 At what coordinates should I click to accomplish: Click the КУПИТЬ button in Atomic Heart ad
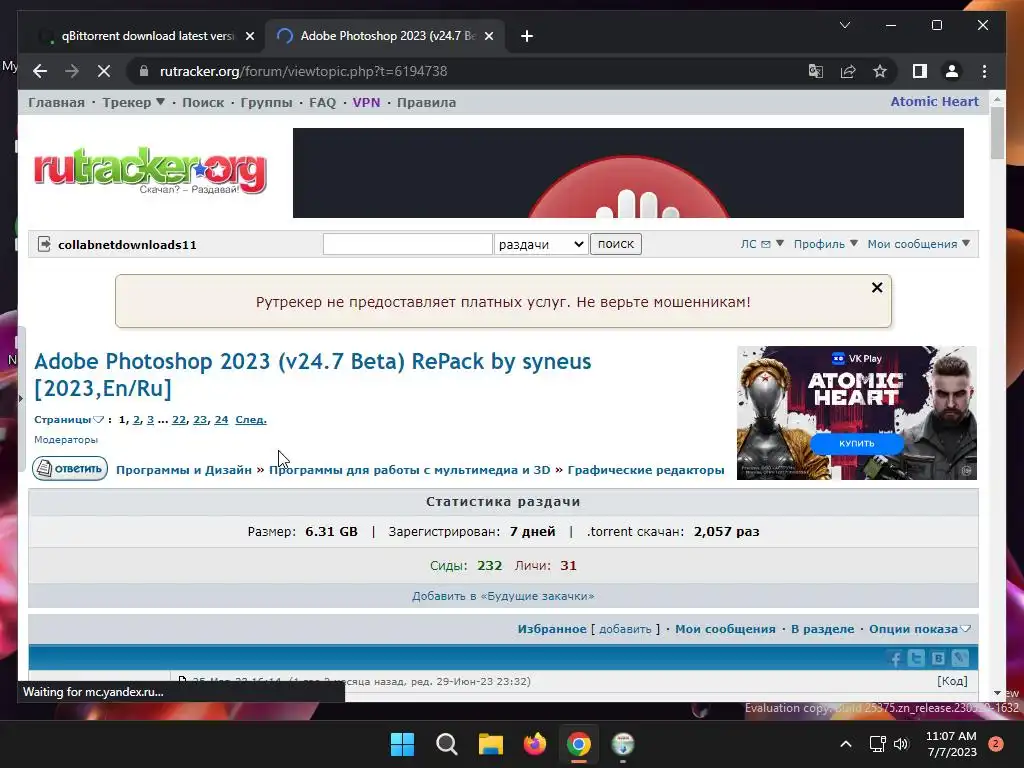tap(856, 443)
